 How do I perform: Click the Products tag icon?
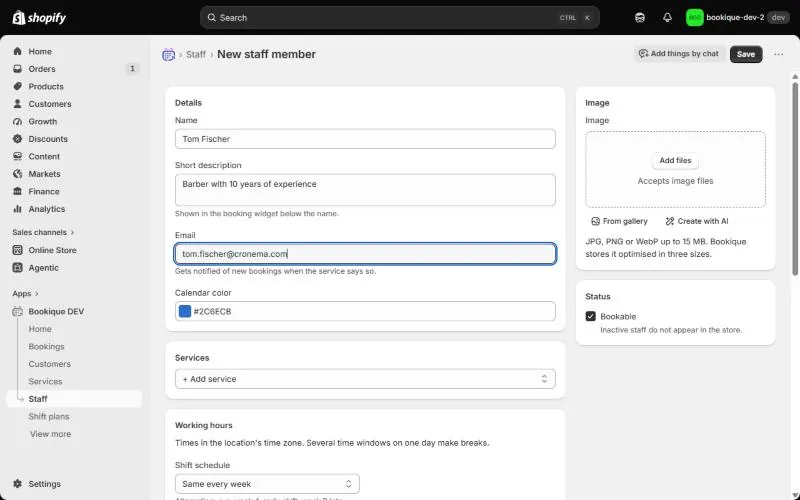coord(18,86)
